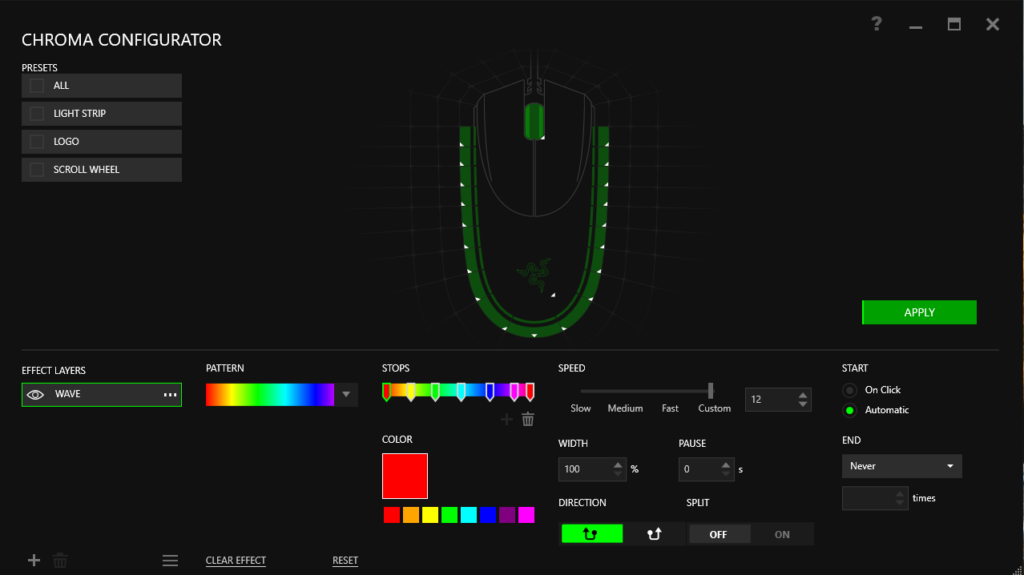
Task: Turn split ON
Action: tap(782, 534)
